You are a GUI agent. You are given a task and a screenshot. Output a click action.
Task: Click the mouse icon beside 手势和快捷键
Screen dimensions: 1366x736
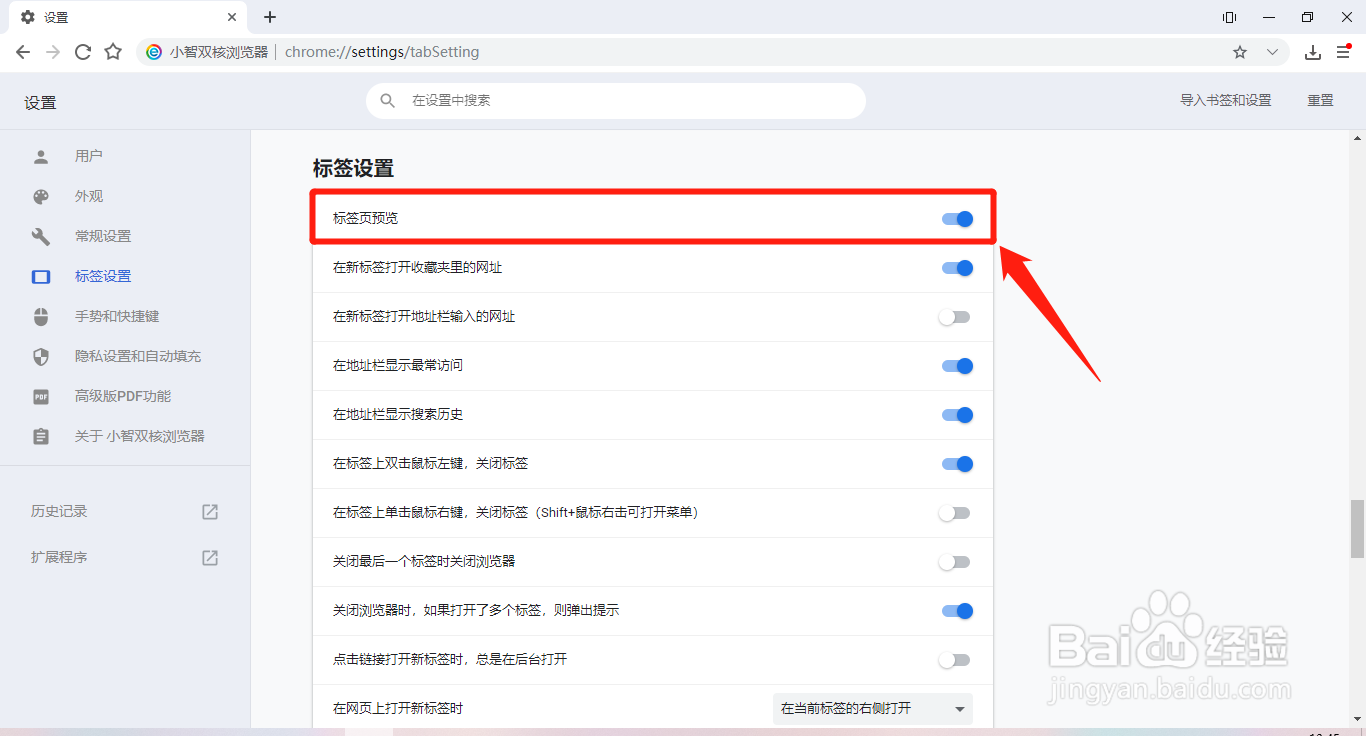(41, 316)
